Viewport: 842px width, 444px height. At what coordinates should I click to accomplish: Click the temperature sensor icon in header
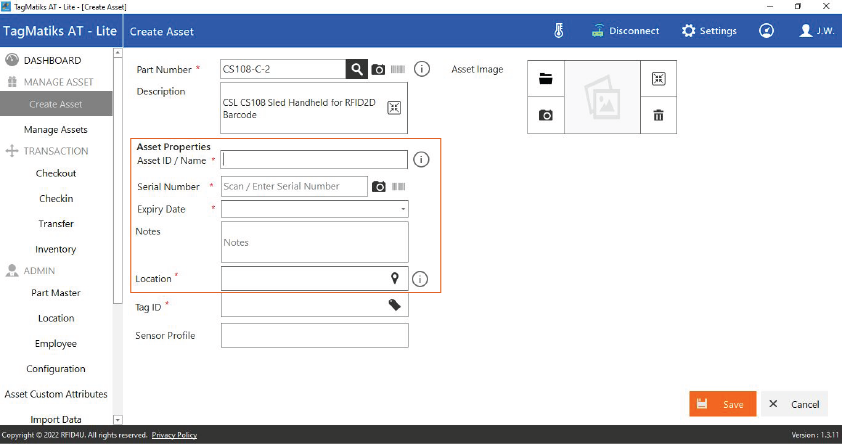click(x=560, y=30)
